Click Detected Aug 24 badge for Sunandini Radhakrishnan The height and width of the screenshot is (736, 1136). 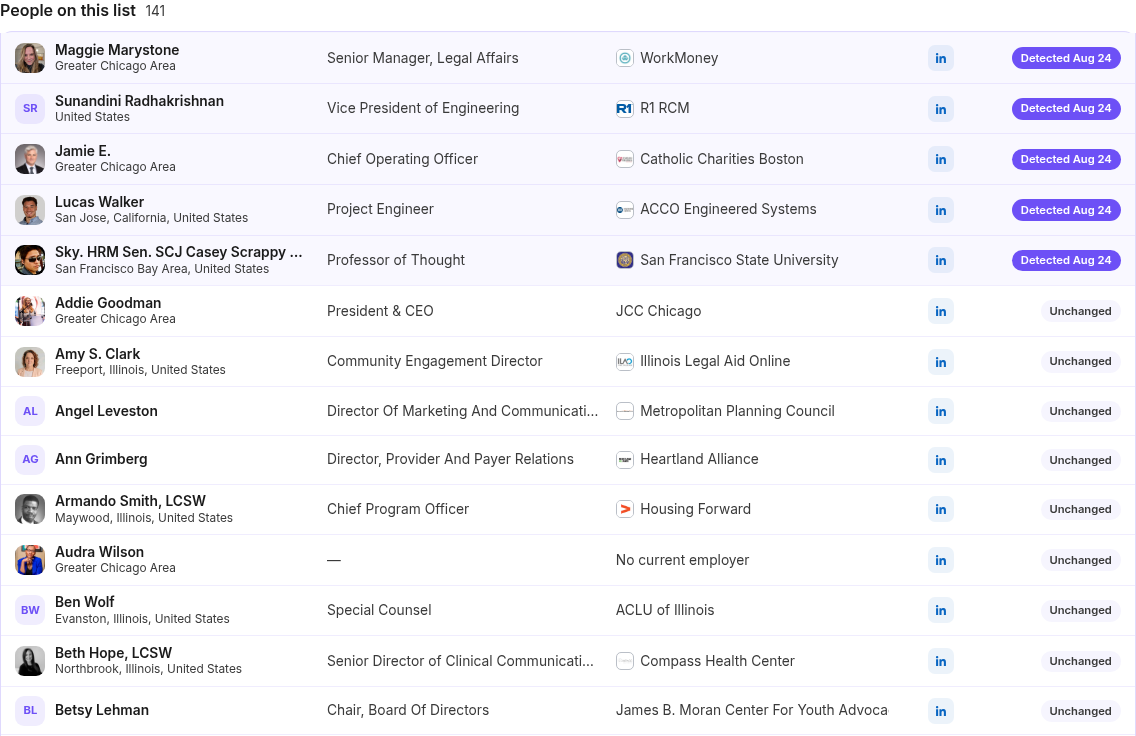[1066, 109]
